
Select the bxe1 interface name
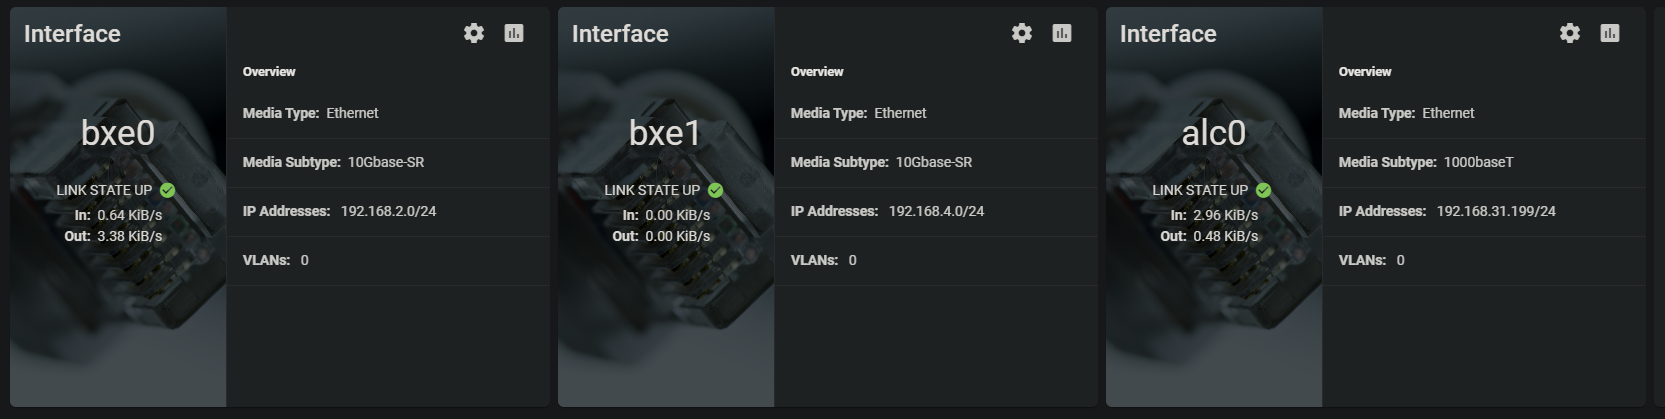click(665, 133)
